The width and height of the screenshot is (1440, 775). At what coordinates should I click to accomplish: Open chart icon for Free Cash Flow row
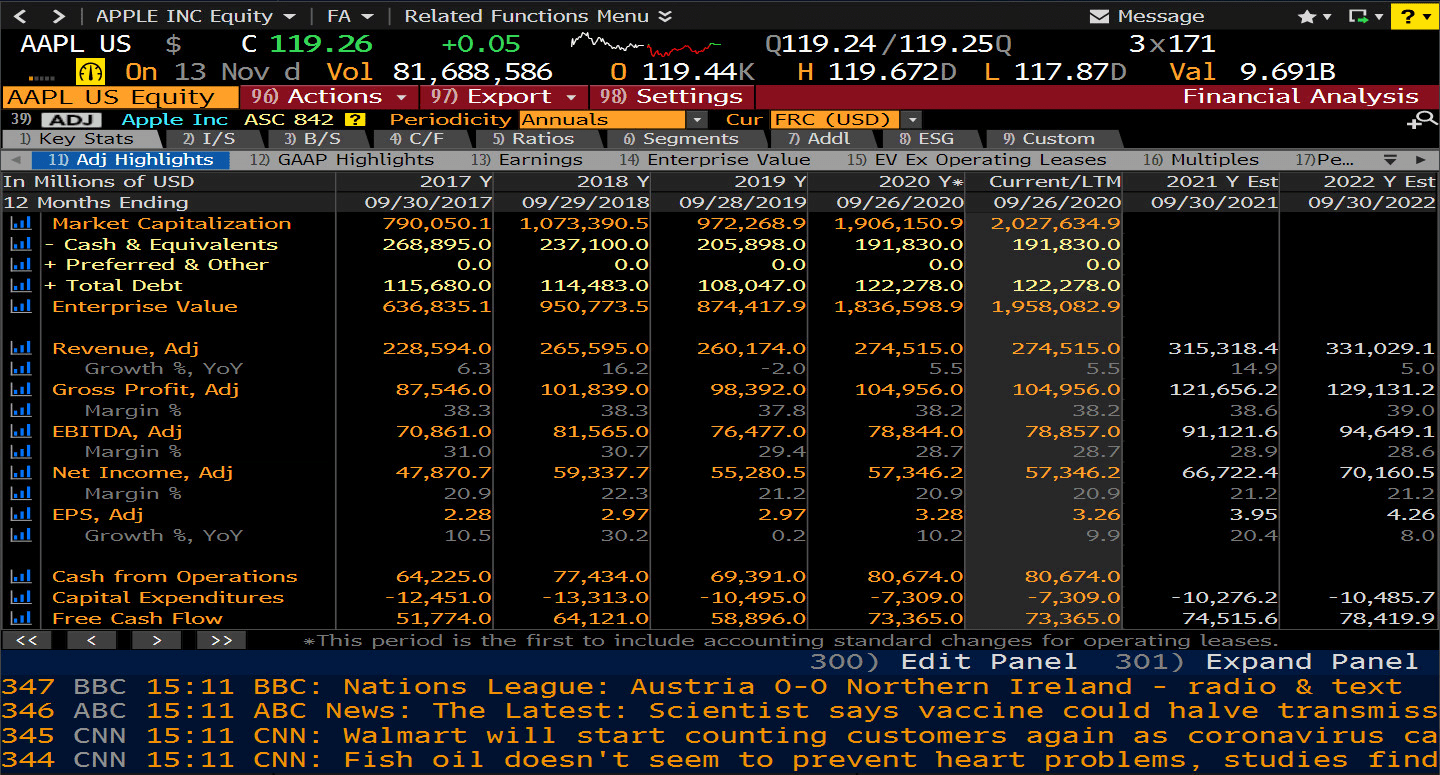pyautogui.click(x=20, y=618)
